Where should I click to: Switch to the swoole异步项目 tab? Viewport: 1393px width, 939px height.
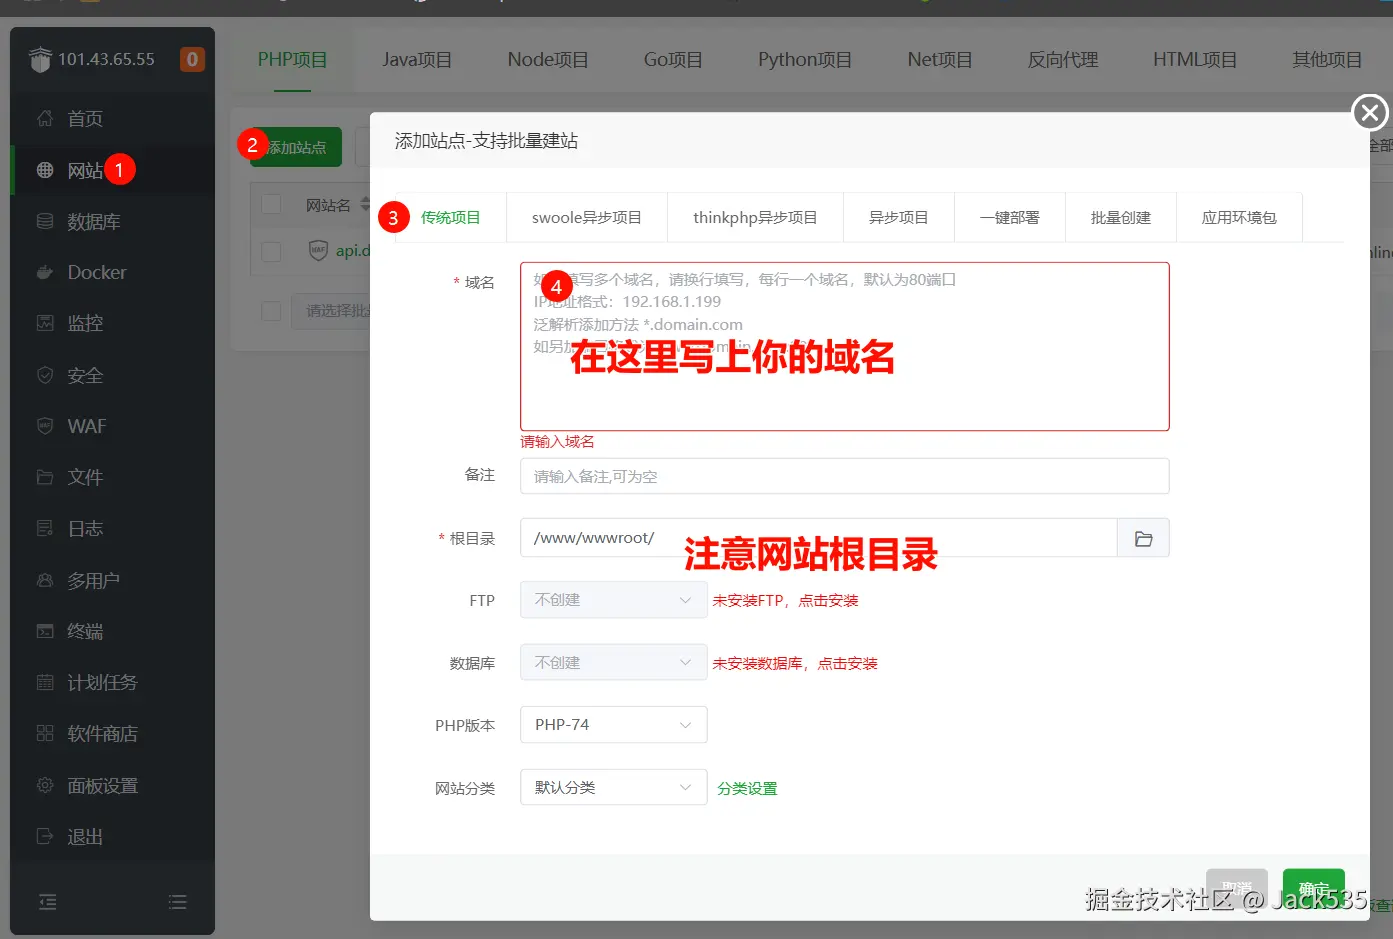pos(587,218)
